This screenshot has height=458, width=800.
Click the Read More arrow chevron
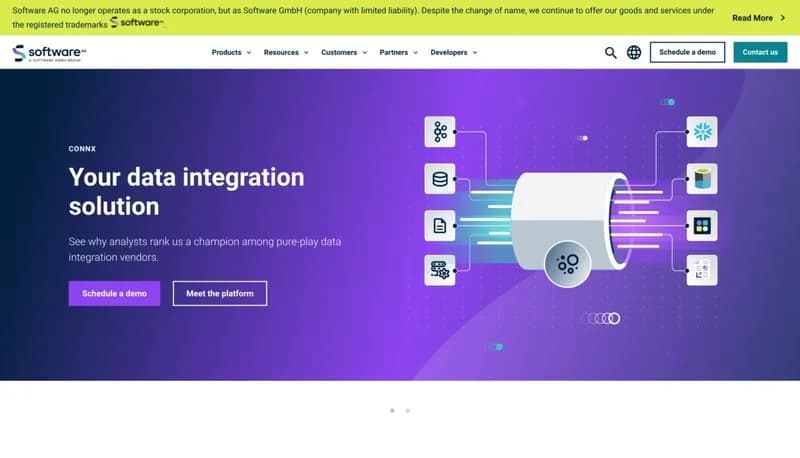point(783,18)
